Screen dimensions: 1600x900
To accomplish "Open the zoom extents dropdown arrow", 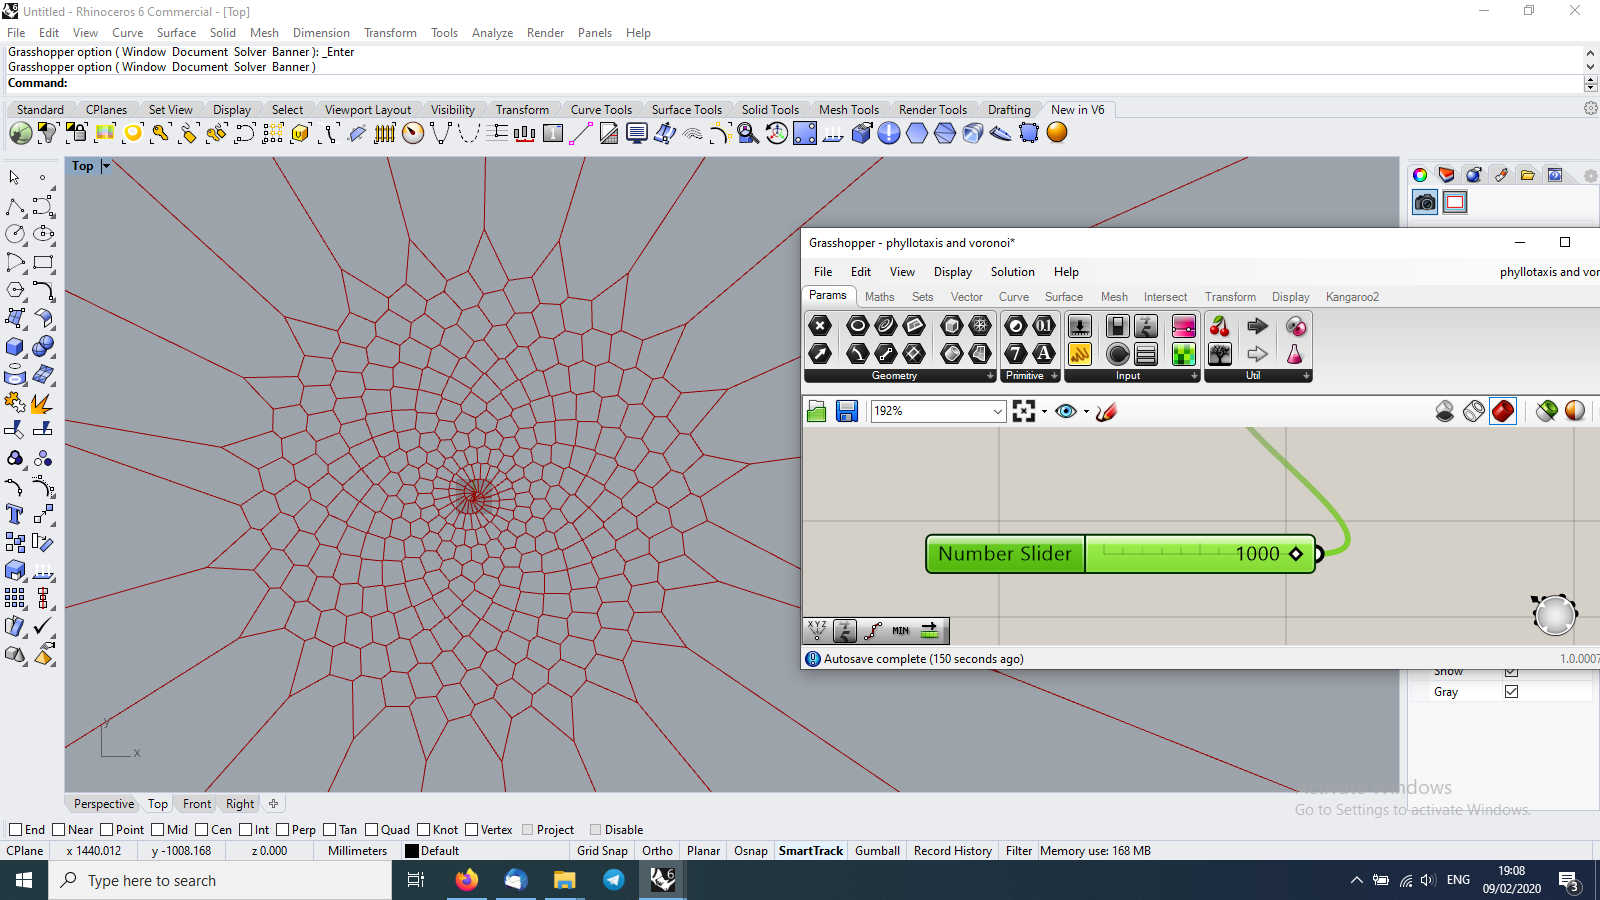I will pos(1044,411).
